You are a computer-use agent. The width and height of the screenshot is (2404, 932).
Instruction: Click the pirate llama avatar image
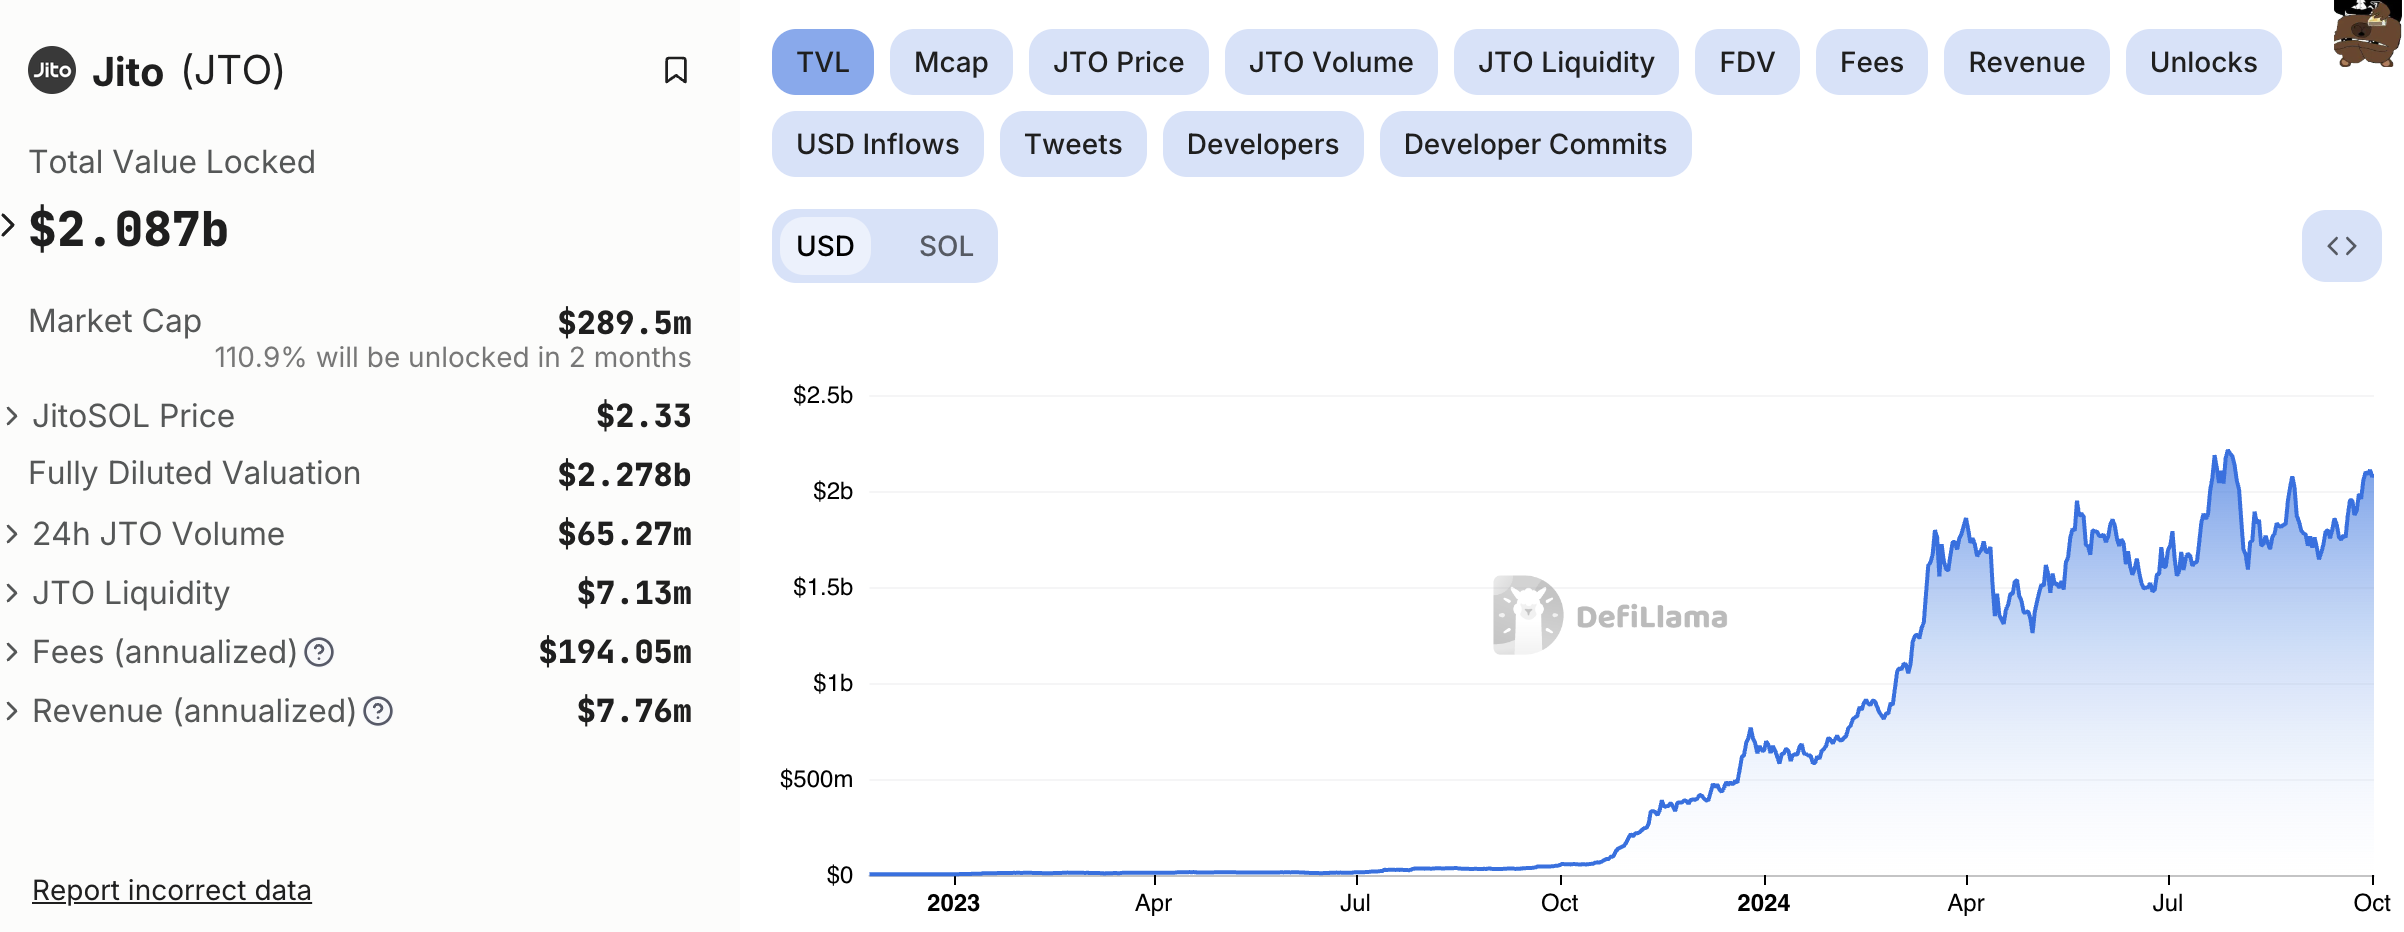pos(2366,35)
